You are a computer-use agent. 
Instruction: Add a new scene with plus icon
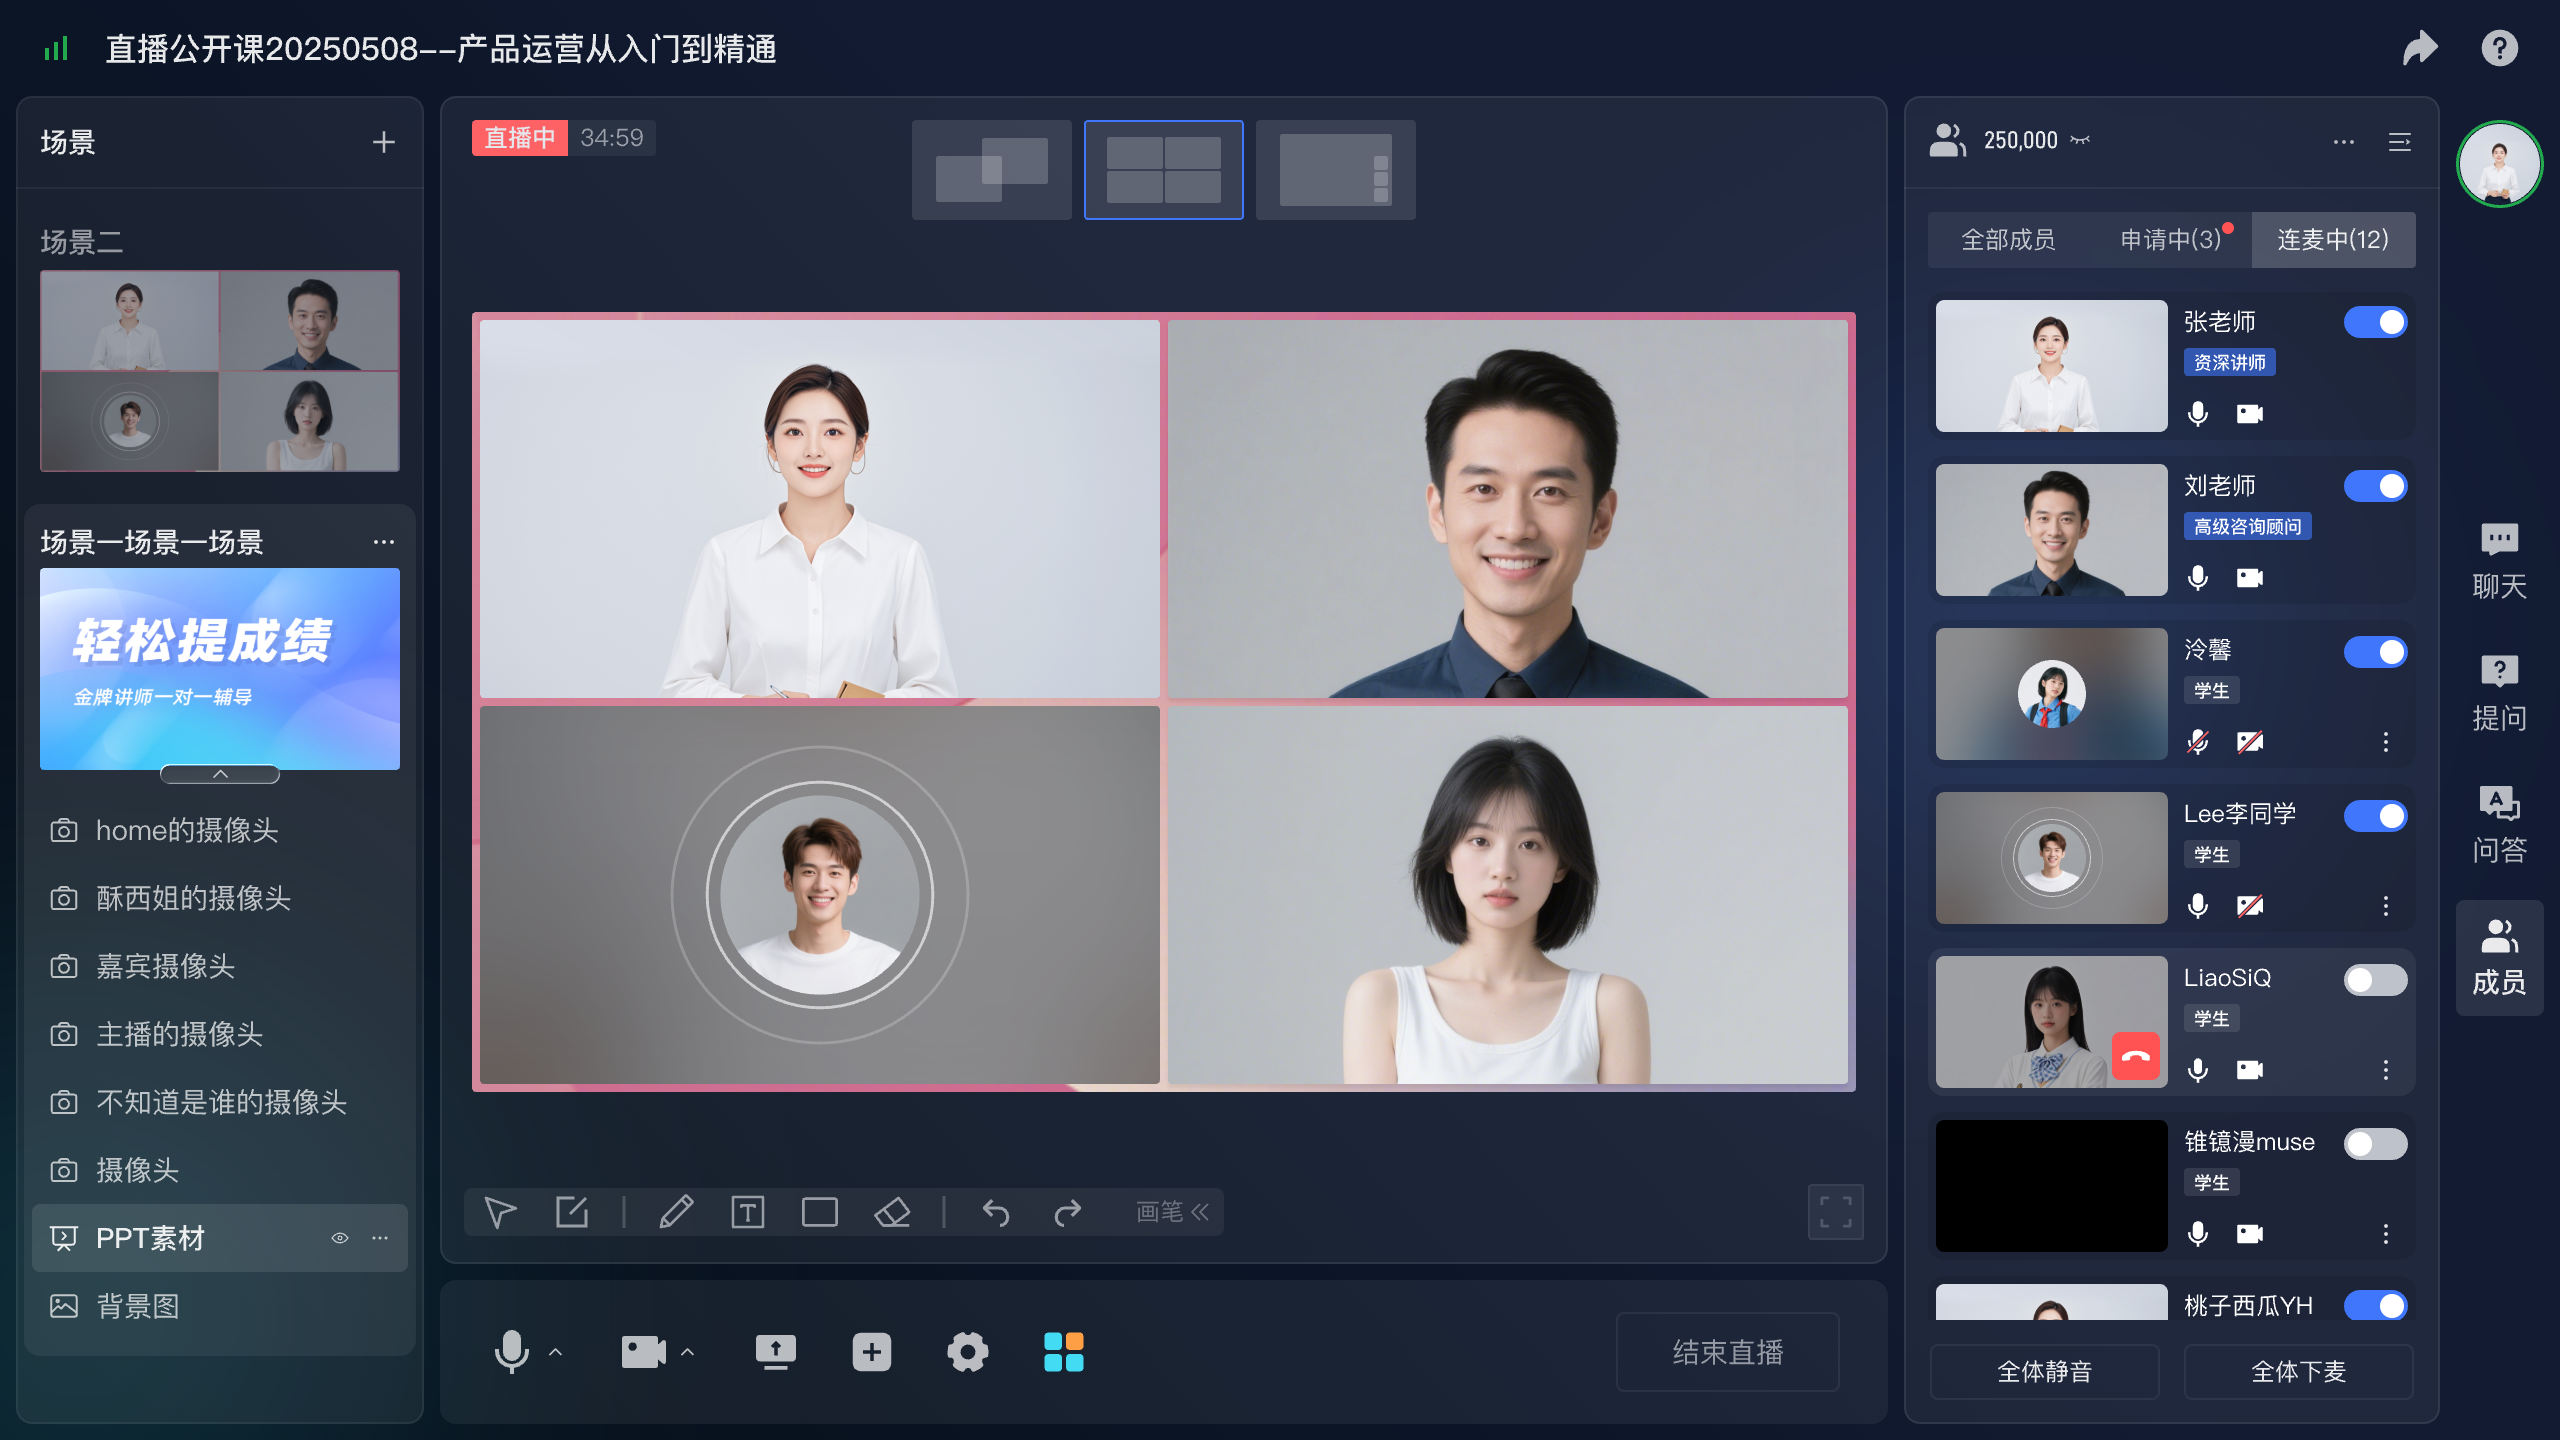click(x=384, y=142)
